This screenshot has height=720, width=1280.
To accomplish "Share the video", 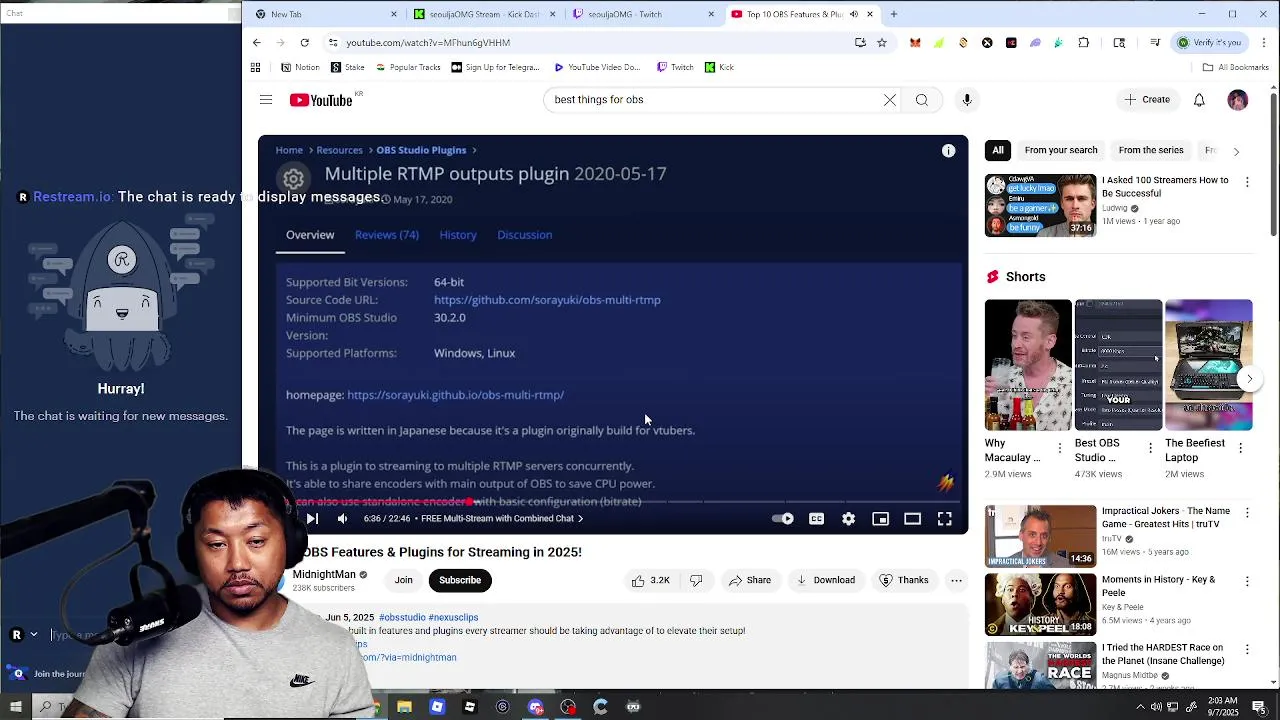I will pyautogui.click(x=750, y=580).
